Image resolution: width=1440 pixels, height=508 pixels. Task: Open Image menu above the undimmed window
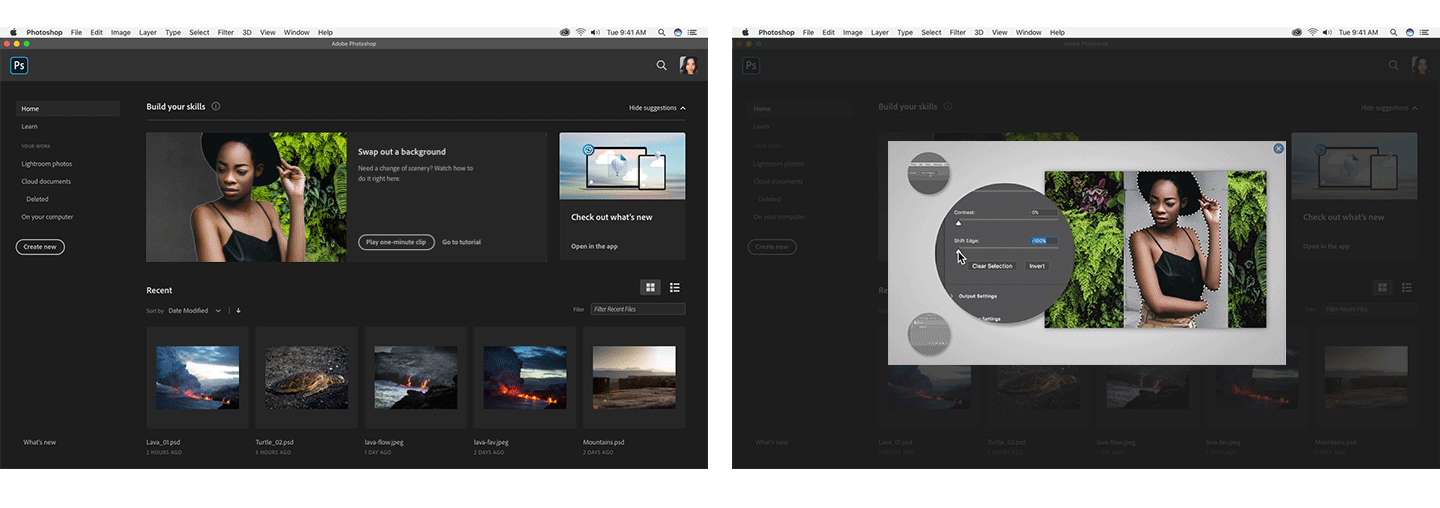click(x=121, y=32)
